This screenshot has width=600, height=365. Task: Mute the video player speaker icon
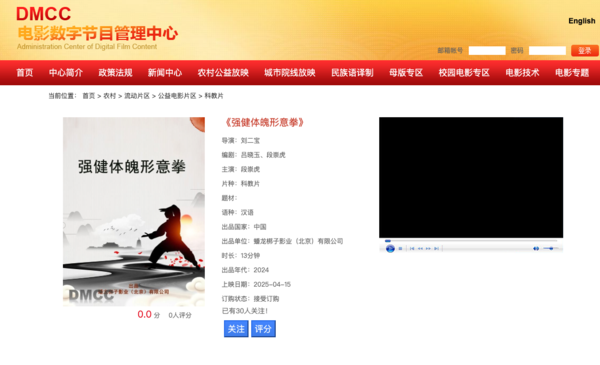536,249
